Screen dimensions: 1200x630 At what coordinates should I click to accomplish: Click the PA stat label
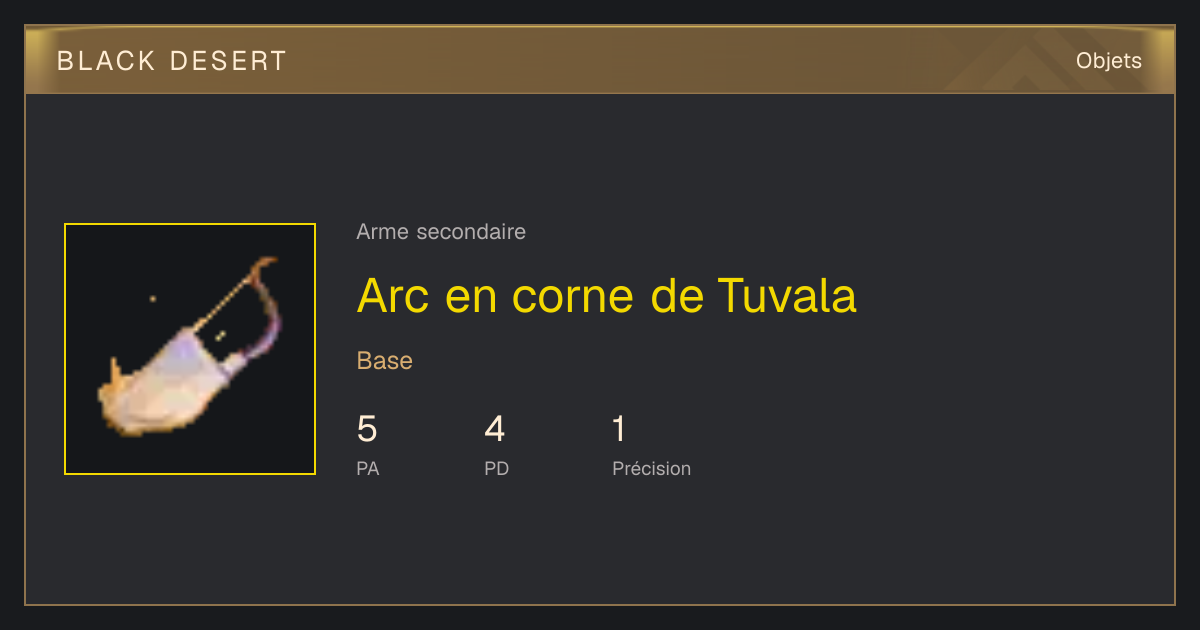point(368,468)
